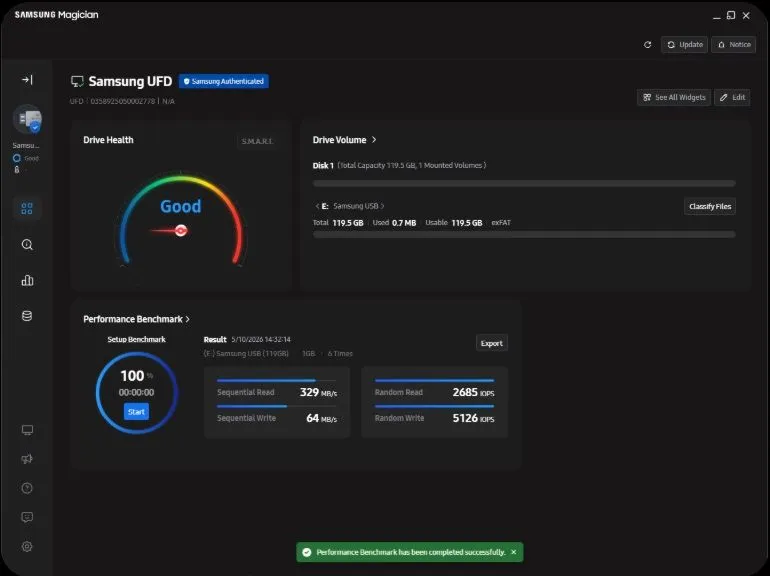Open the settings gear icon in sidebar
Viewport: 770px width, 576px height.
pos(27,546)
